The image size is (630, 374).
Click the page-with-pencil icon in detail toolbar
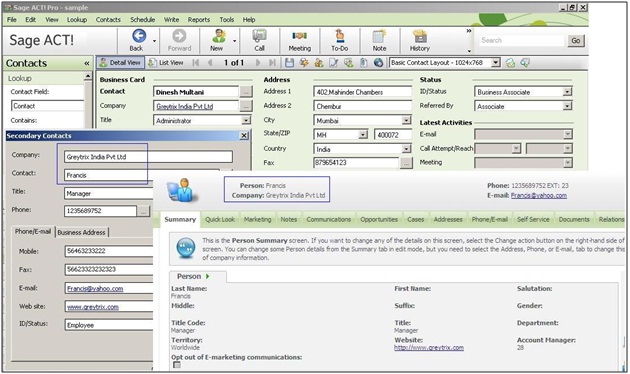coord(334,63)
